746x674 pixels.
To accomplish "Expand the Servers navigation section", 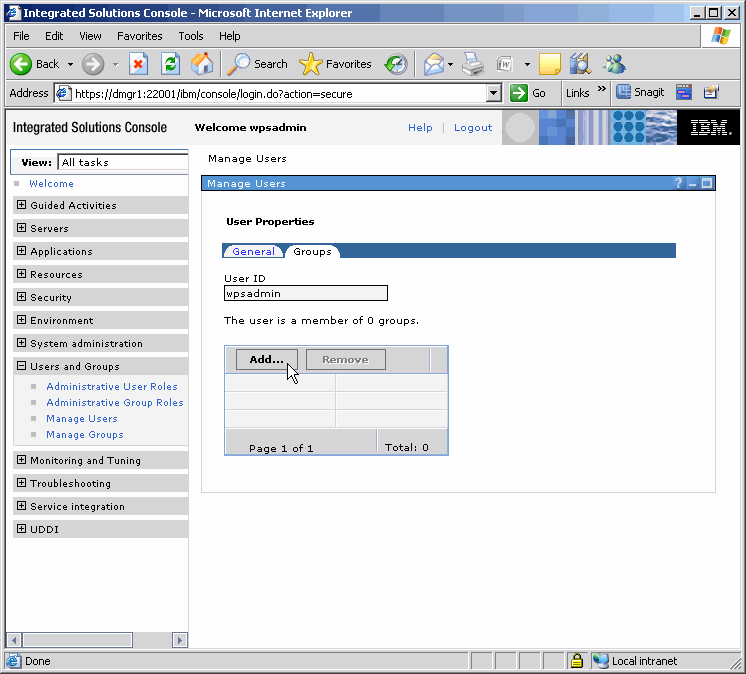I will tap(22, 228).
